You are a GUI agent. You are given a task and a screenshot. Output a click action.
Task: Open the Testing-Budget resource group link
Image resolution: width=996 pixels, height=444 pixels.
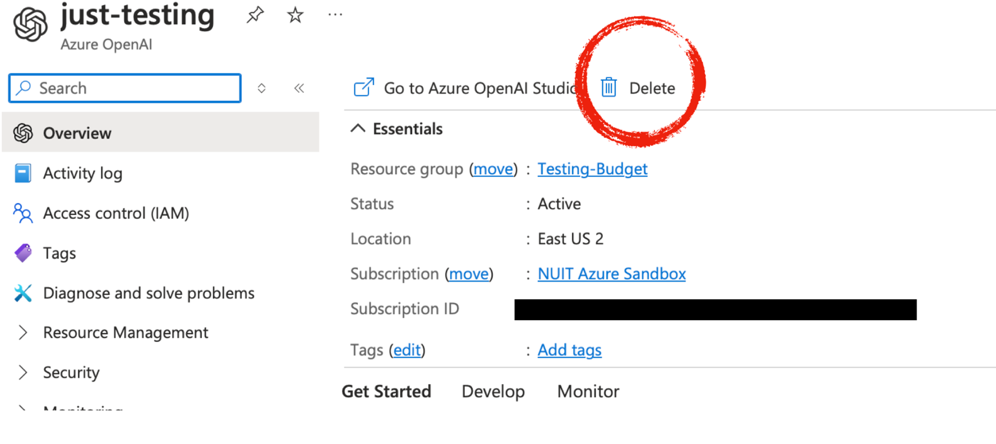coord(592,169)
